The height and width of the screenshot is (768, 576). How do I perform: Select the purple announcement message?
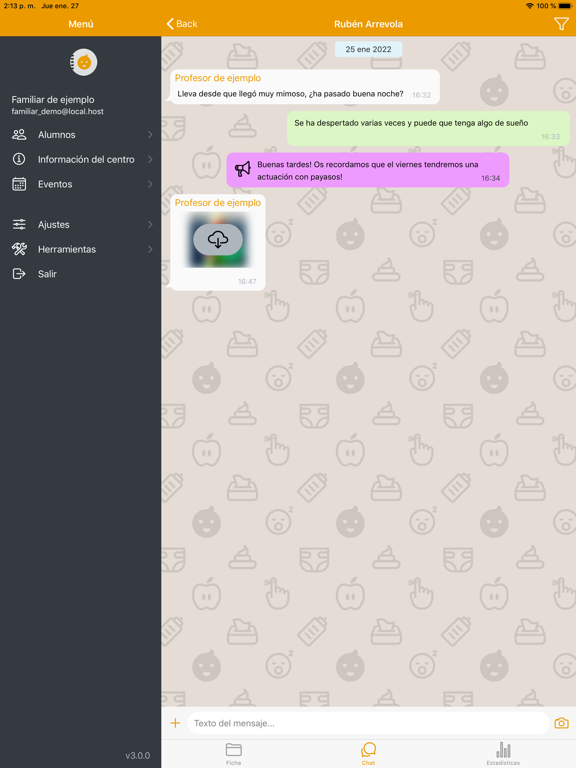click(367, 170)
